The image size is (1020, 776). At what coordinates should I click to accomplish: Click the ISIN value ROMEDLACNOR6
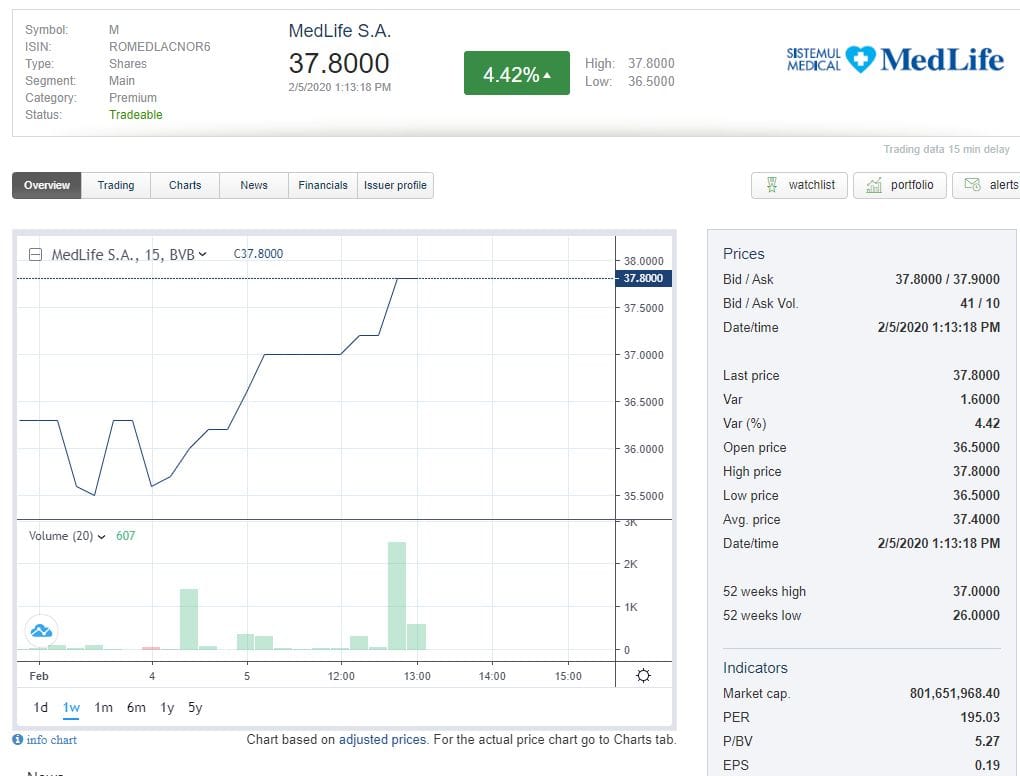pos(159,47)
